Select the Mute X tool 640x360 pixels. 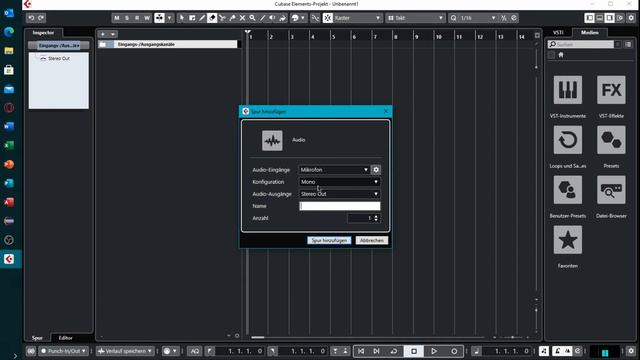tap(242, 18)
